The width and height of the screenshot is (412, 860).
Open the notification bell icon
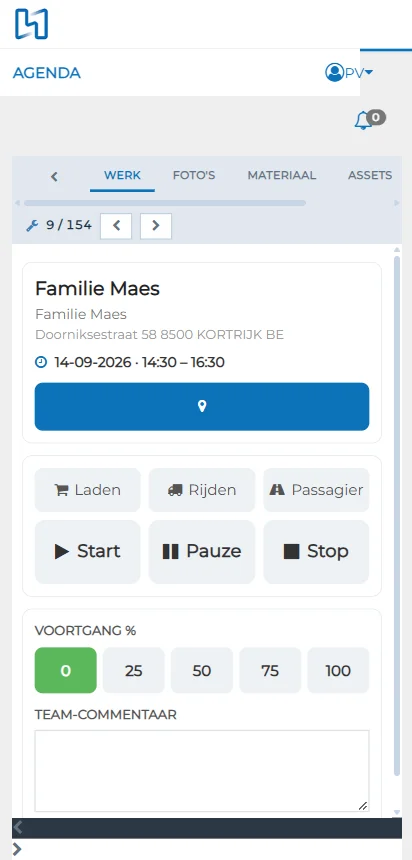tap(363, 121)
